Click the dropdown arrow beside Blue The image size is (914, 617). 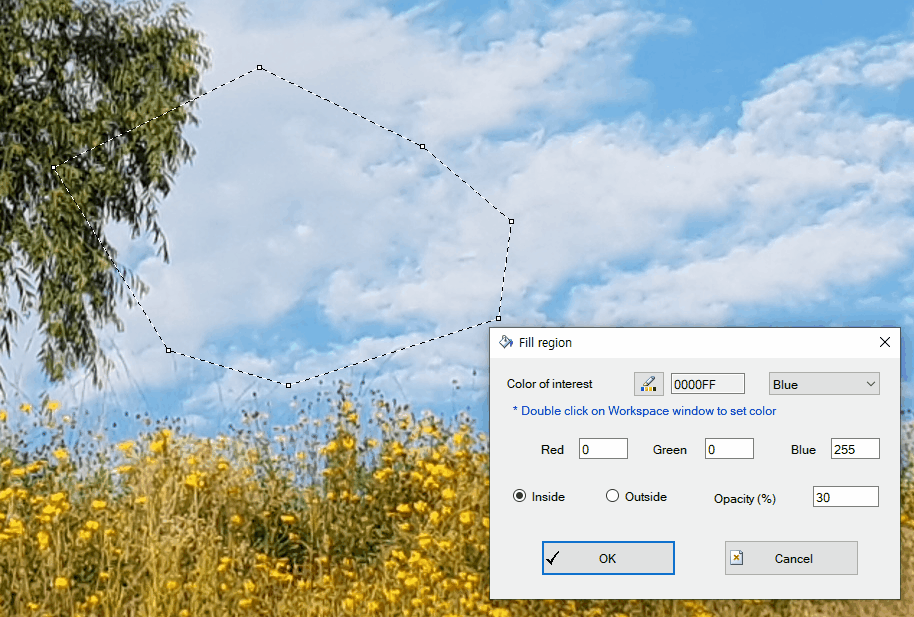tap(870, 384)
